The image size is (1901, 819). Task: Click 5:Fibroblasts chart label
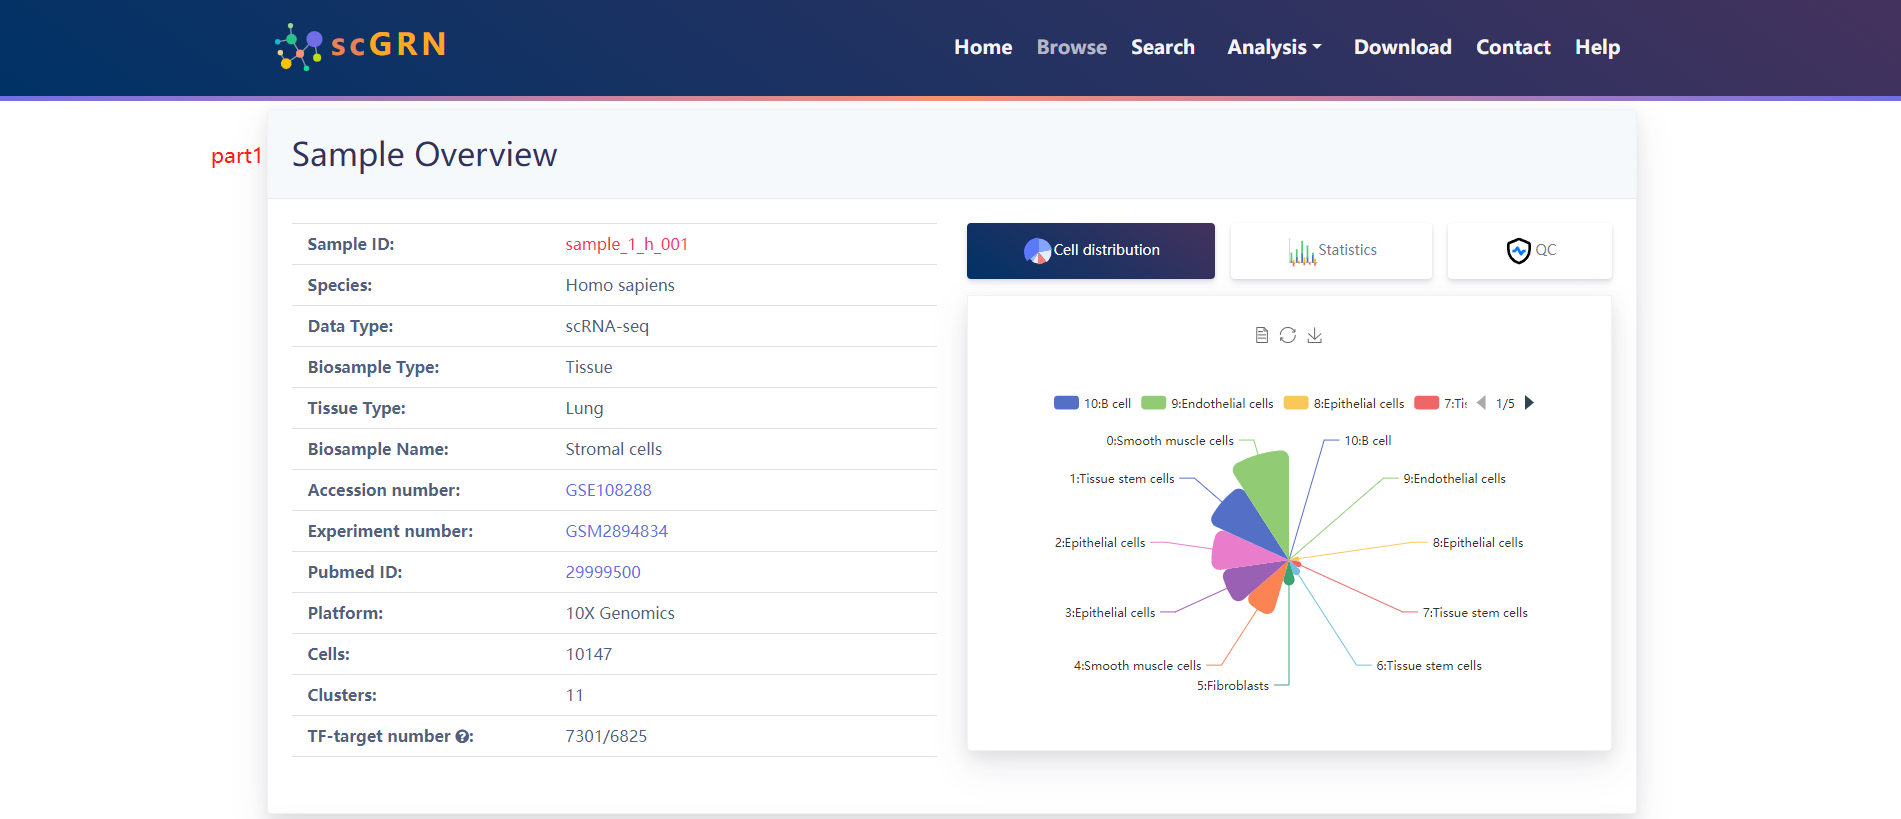click(x=1233, y=686)
